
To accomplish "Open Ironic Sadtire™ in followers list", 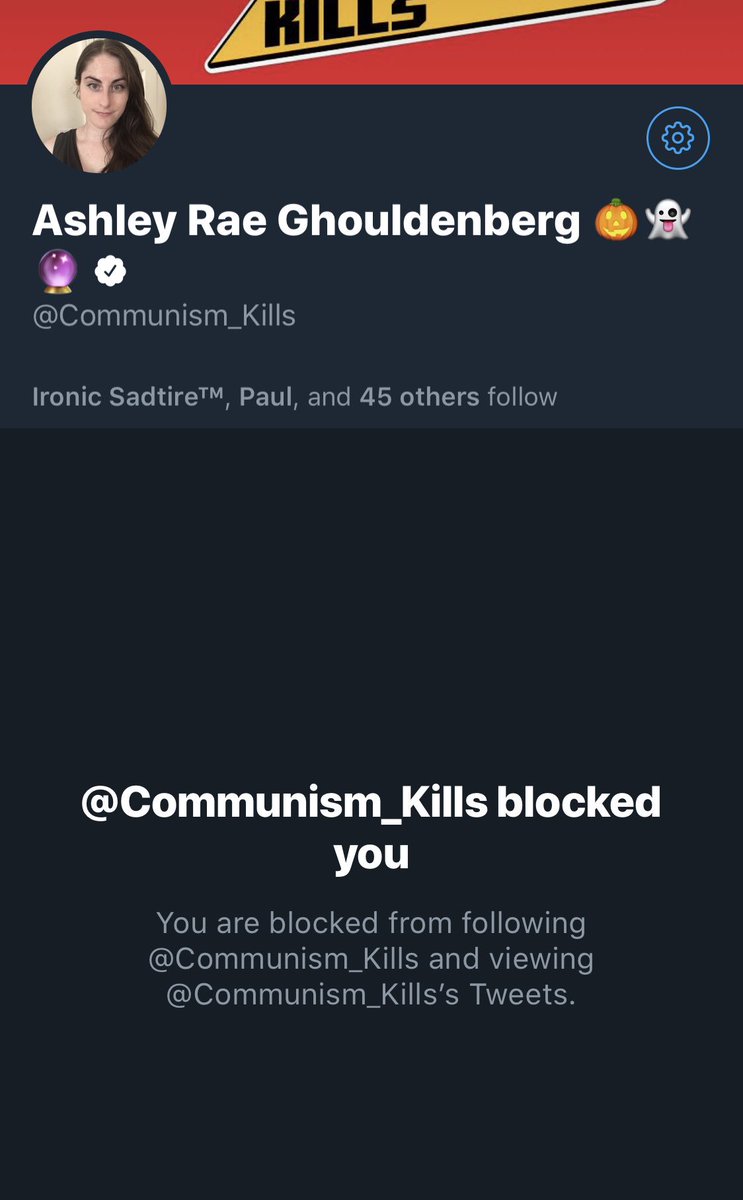I will click(x=130, y=397).
